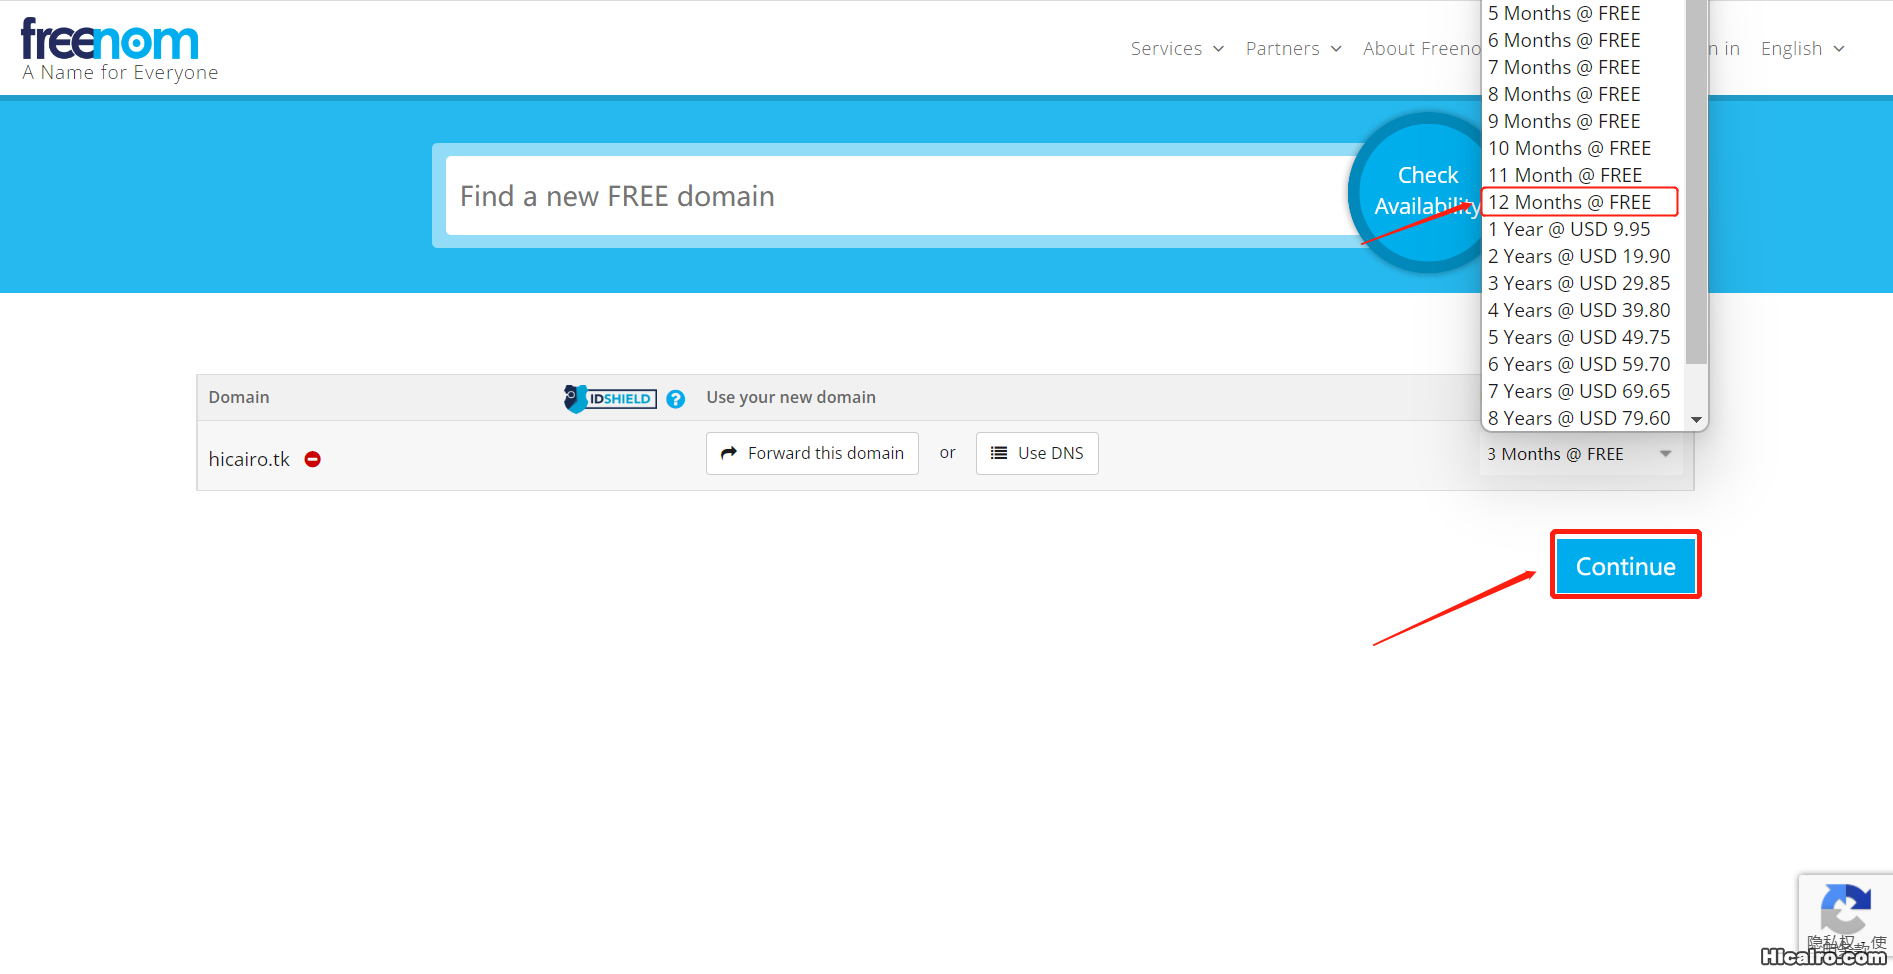1893x974 pixels.
Task: Click the Continue button
Action: (x=1625, y=566)
